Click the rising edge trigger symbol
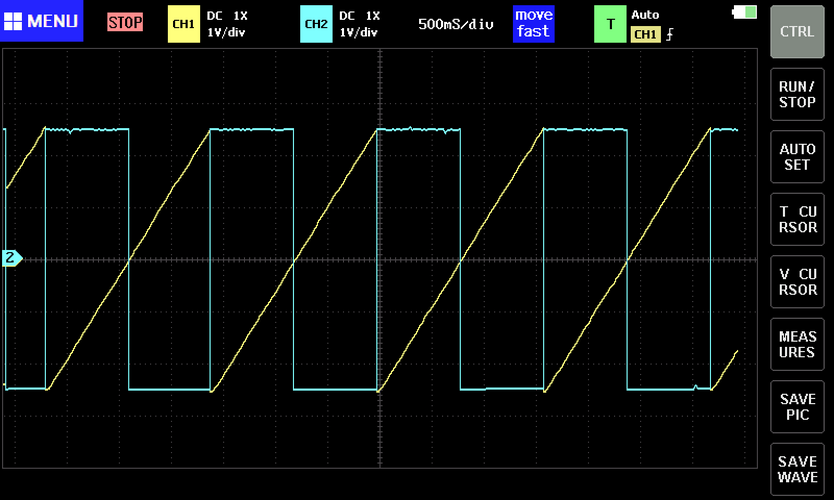Viewport: 834px width, 500px height. (670, 35)
